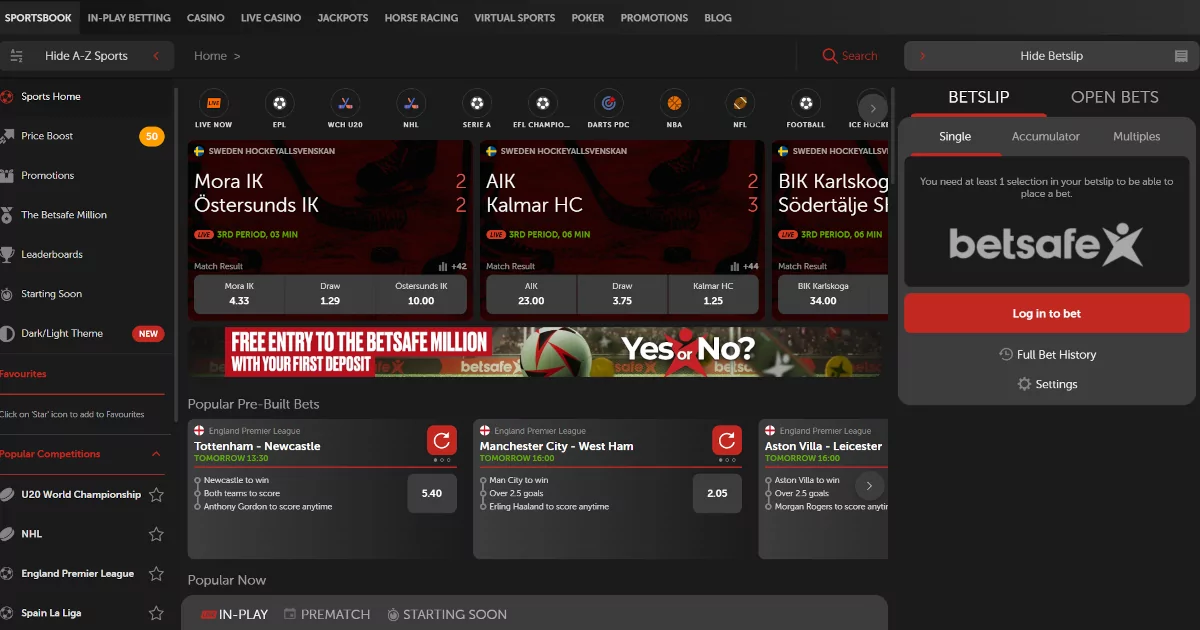Bet on Östersunds IK at 10.00
Image resolution: width=1200 pixels, height=630 pixels.
pos(421,294)
